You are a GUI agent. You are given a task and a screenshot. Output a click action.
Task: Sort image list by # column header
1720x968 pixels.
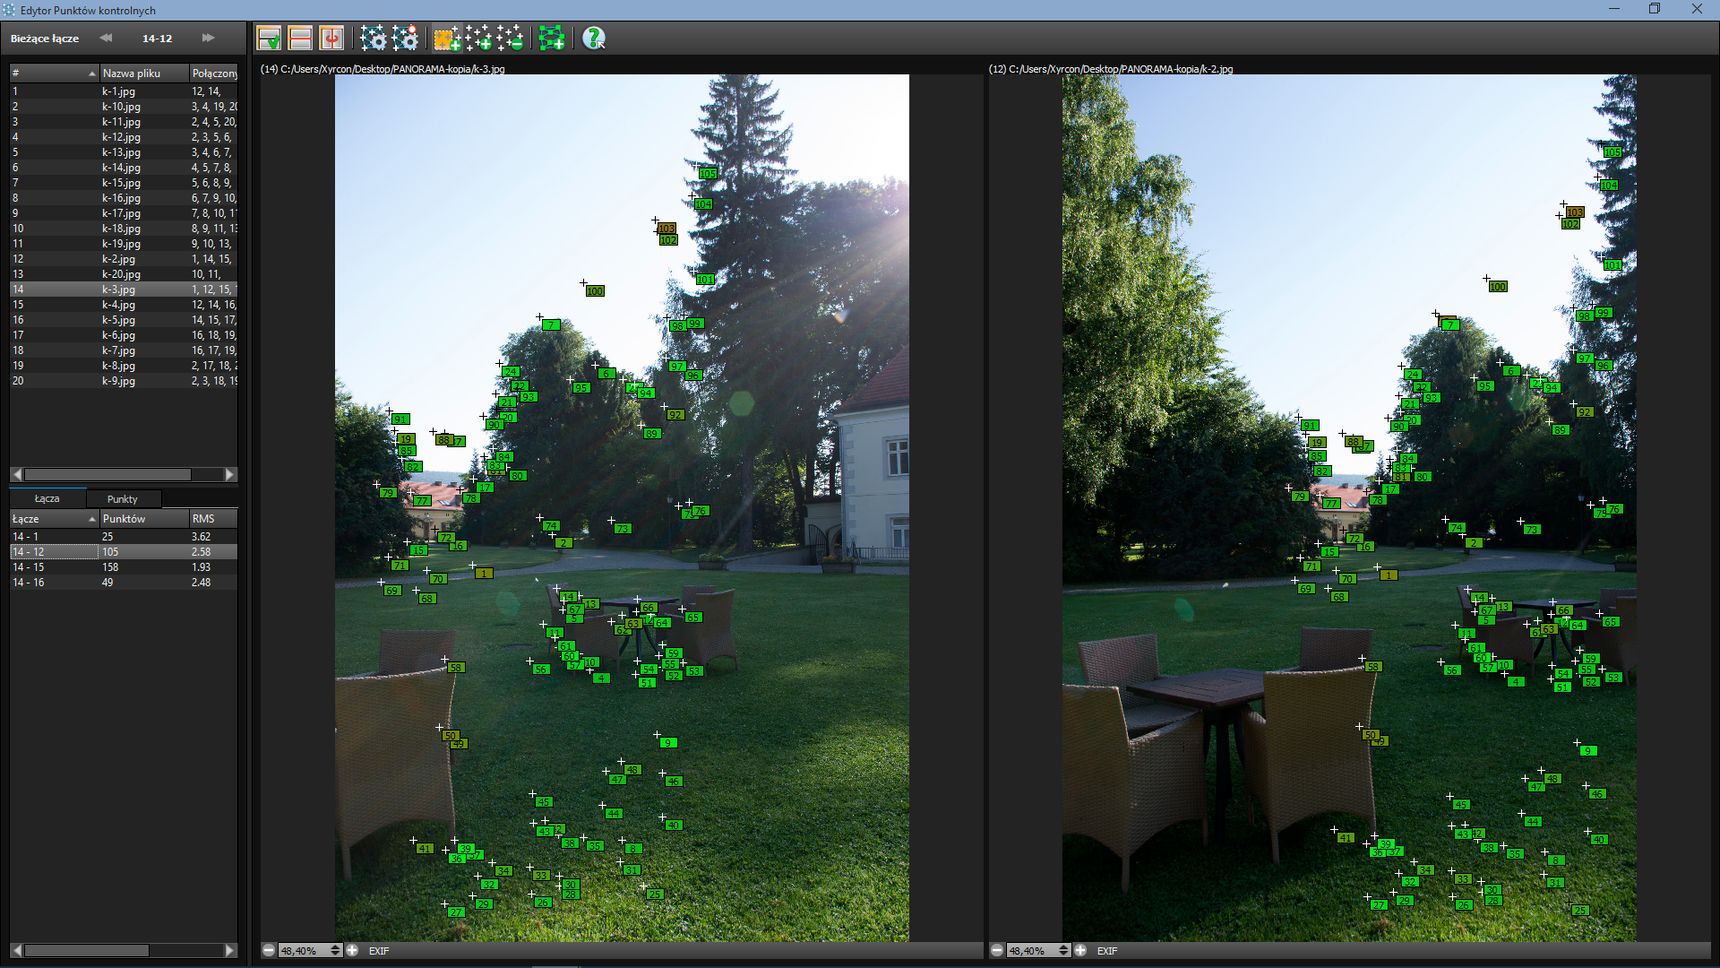(54, 73)
